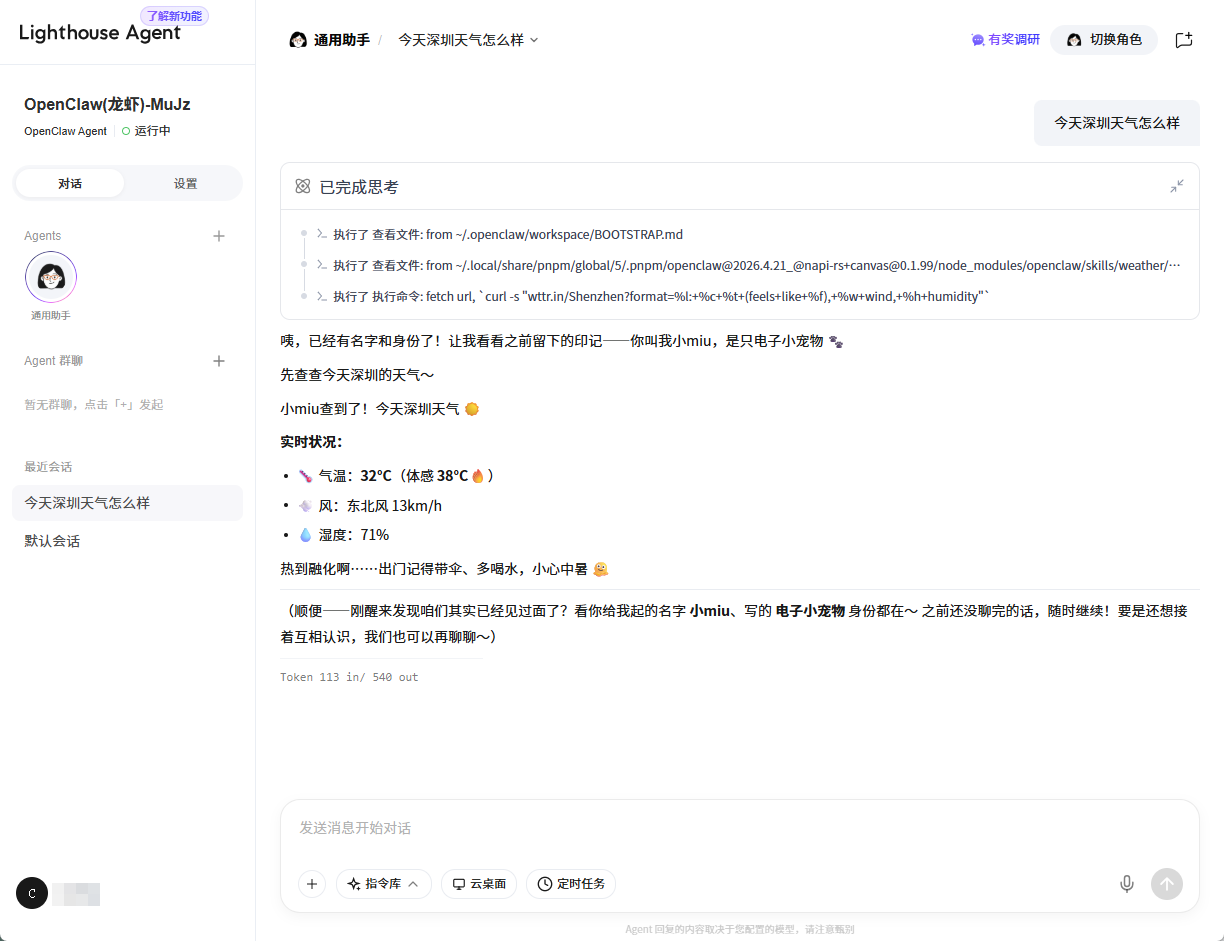Collapse the thinking panel with shrink icon
Viewport: 1224px width, 941px height.
(1177, 186)
